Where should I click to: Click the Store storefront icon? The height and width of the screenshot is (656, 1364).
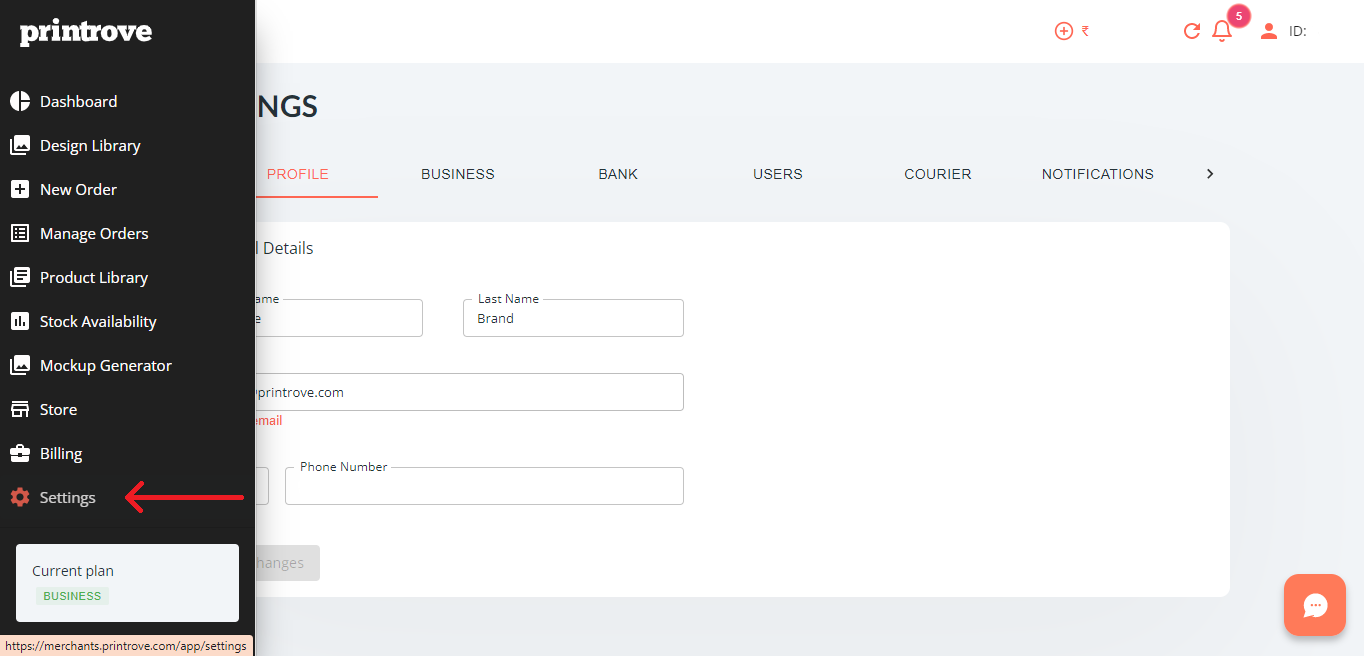(x=20, y=409)
